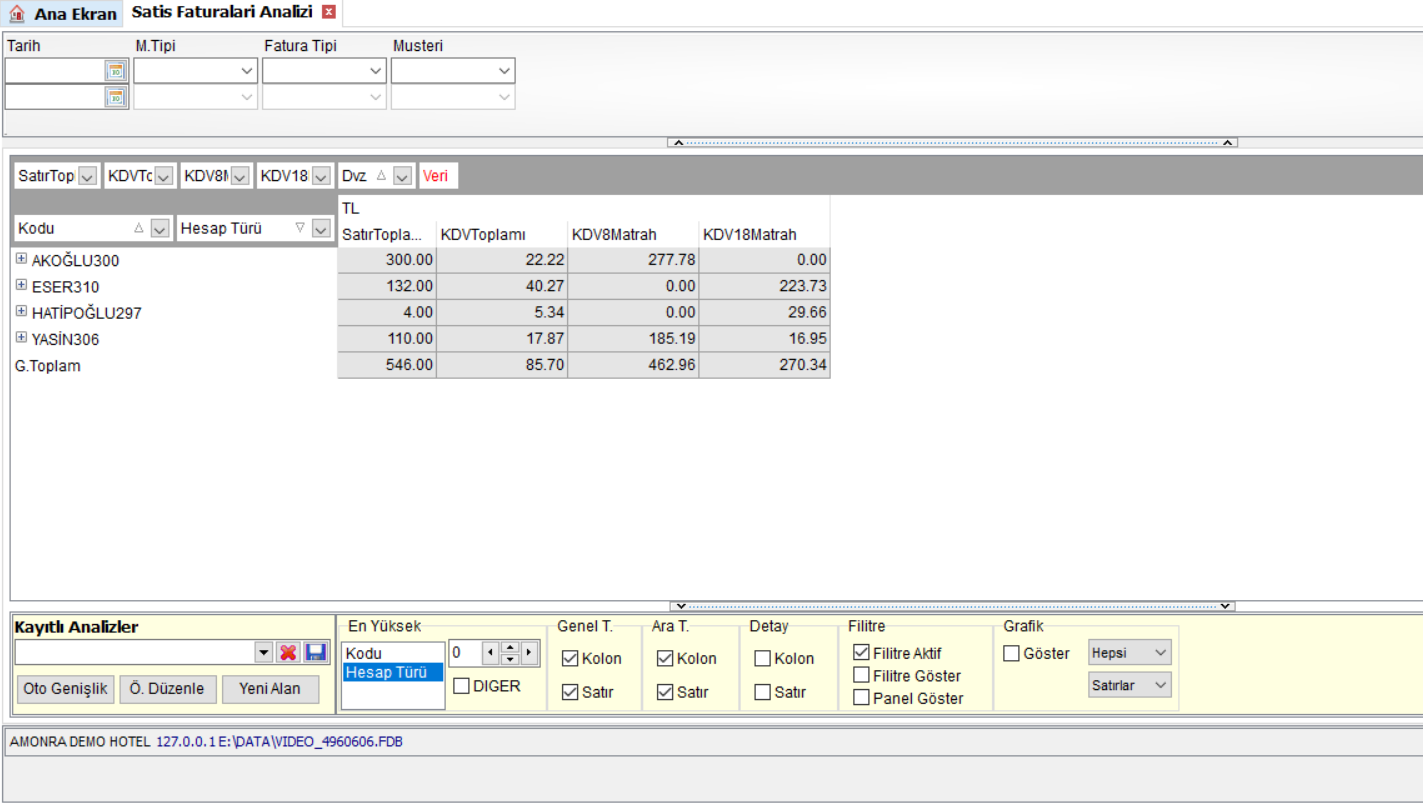This screenshot has width=1423, height=805.
Task: Open the second Tarih calendar picker icon
Action: pyautogui.click(x=116, y=97)
